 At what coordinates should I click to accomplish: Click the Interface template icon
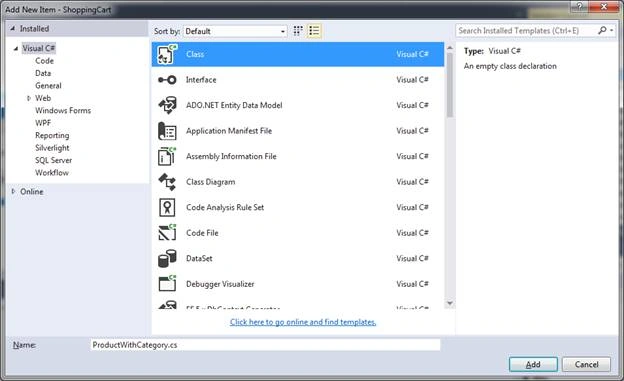tap(167, 80)
